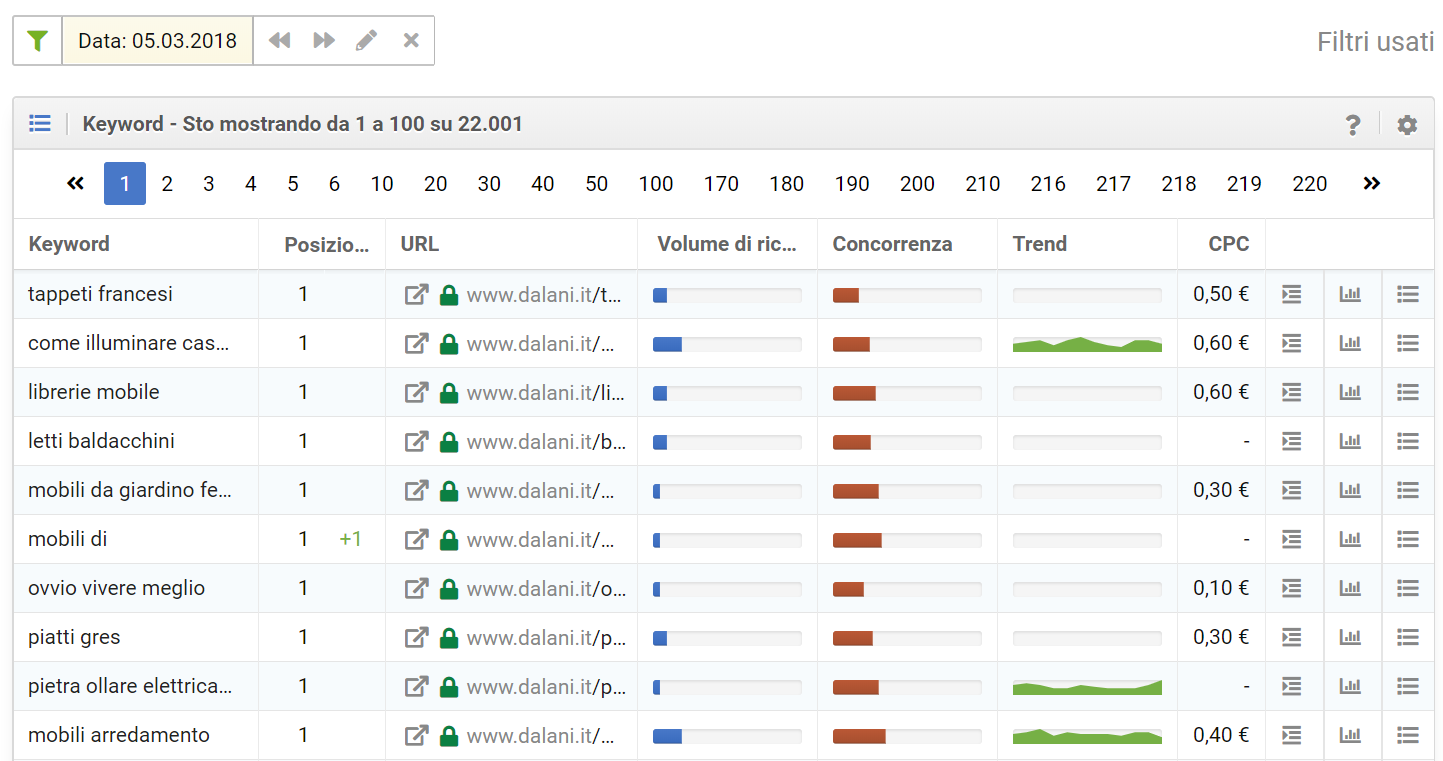Screen dimensions: 1443x761
Task: Select page 200 in pagination
Action: point(917,184)
